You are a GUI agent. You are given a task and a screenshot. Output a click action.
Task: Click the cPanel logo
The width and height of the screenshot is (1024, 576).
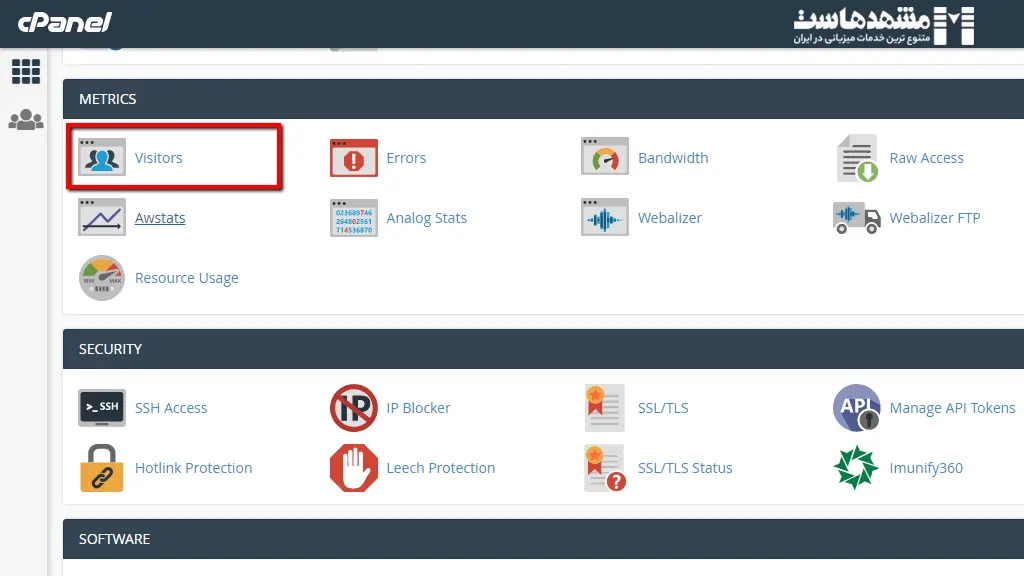64,22
